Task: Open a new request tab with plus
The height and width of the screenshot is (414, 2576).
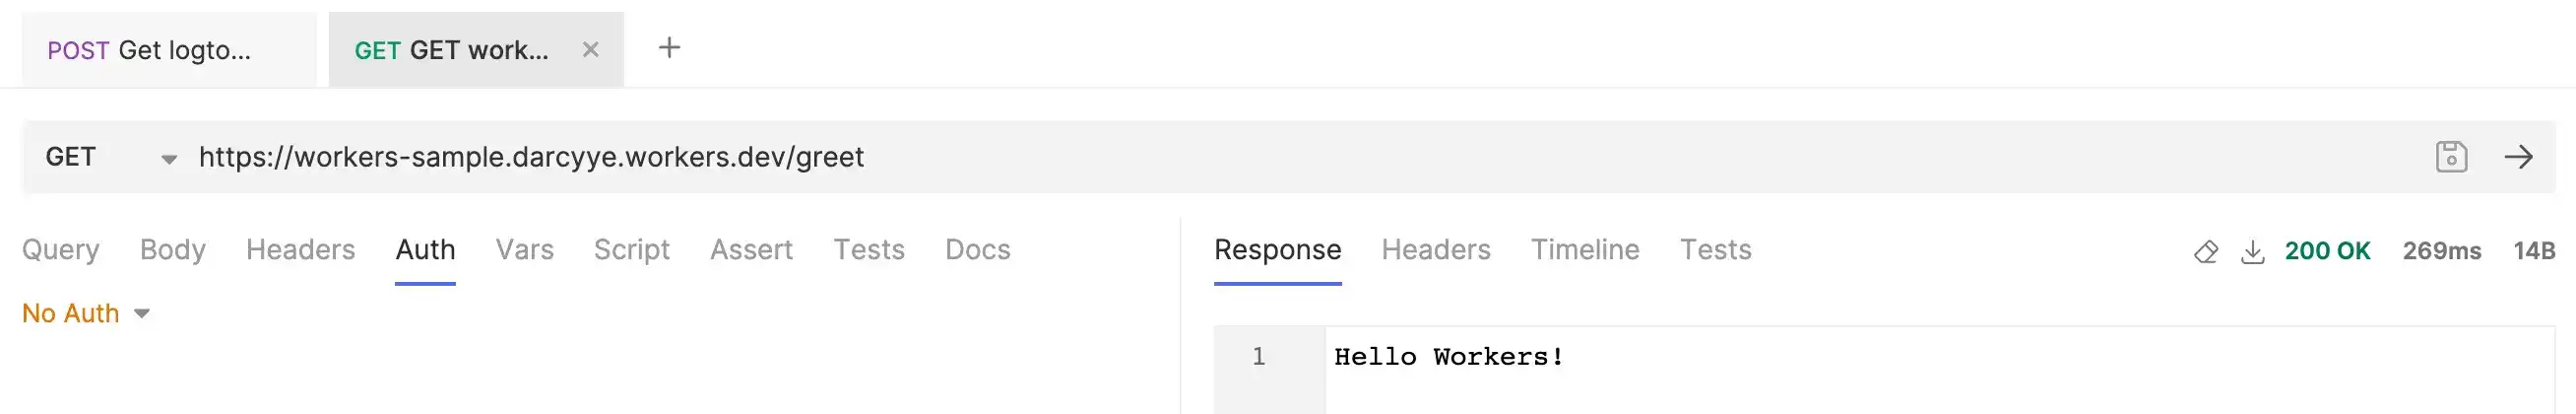Action: click(669, 48)
